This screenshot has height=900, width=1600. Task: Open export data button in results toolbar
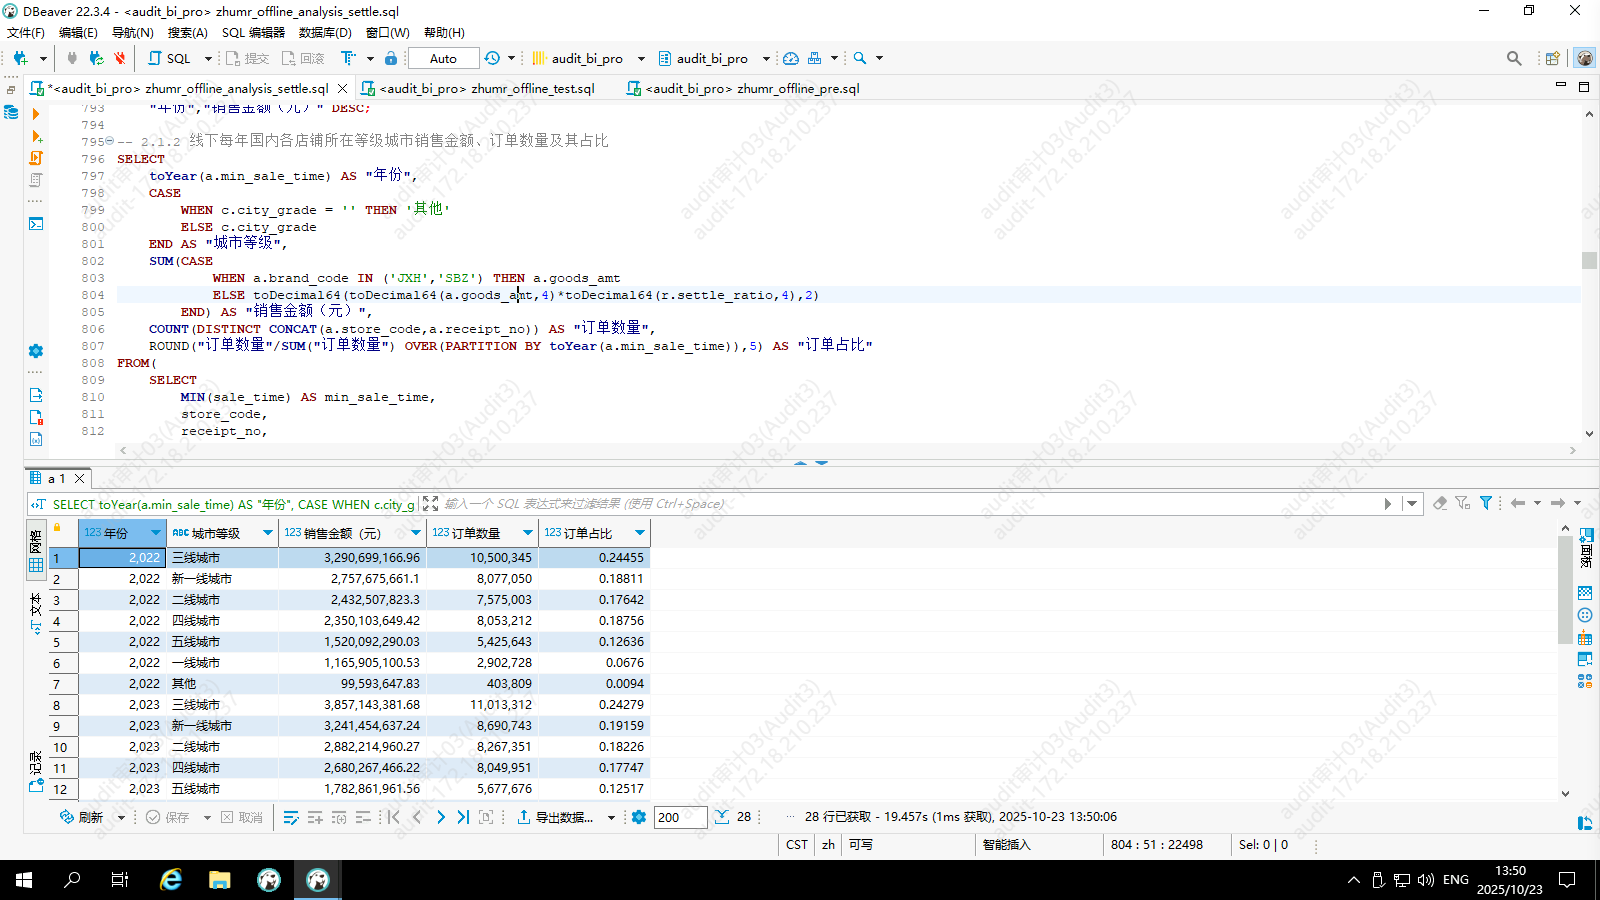point(555,817)
